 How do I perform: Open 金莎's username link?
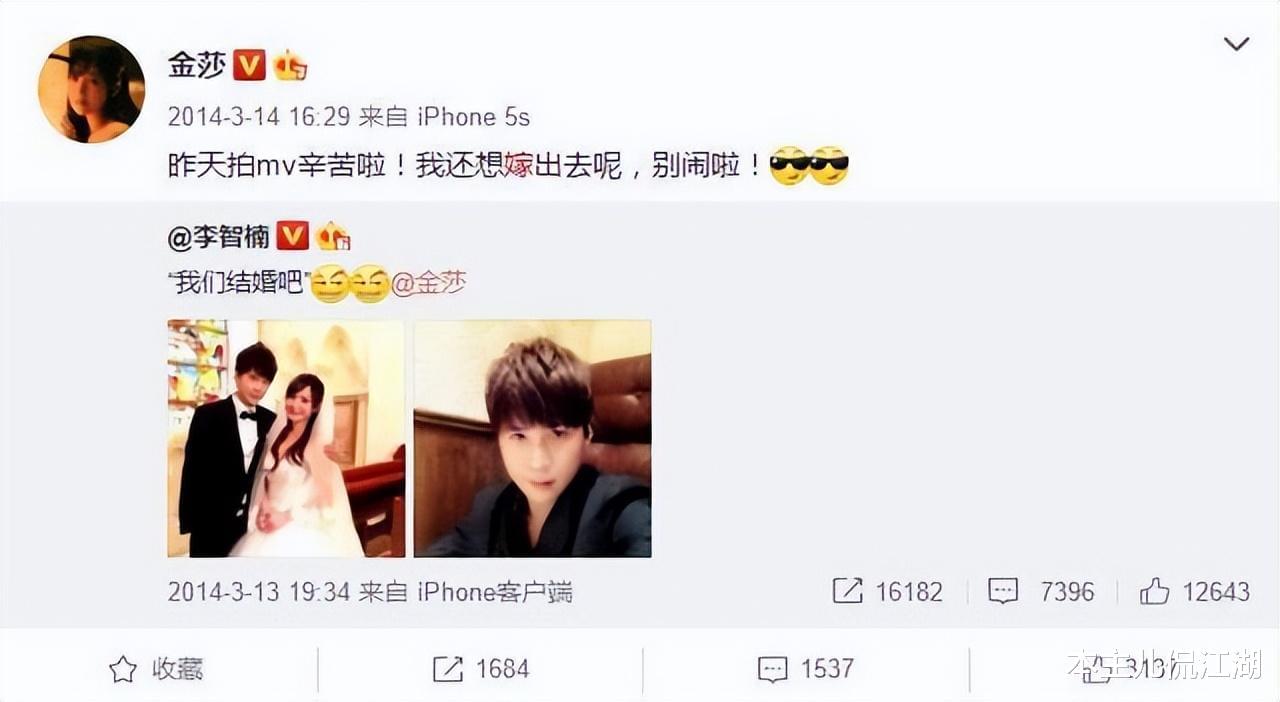(x=196, y=65)
